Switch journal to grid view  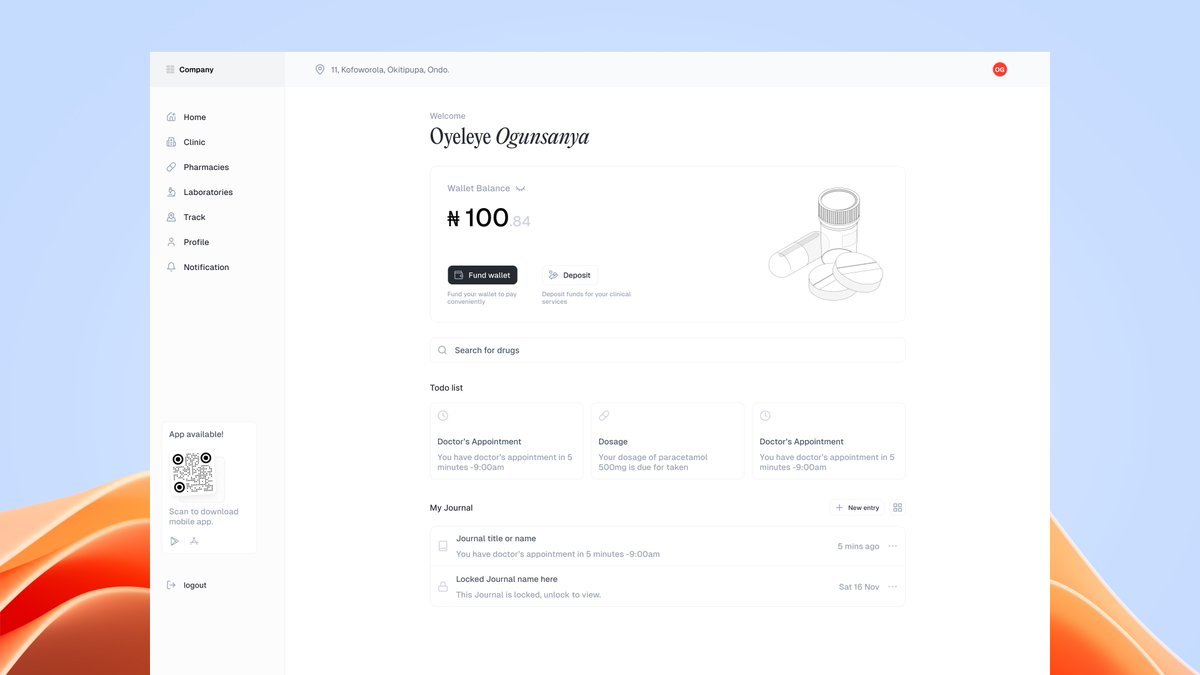897,508
